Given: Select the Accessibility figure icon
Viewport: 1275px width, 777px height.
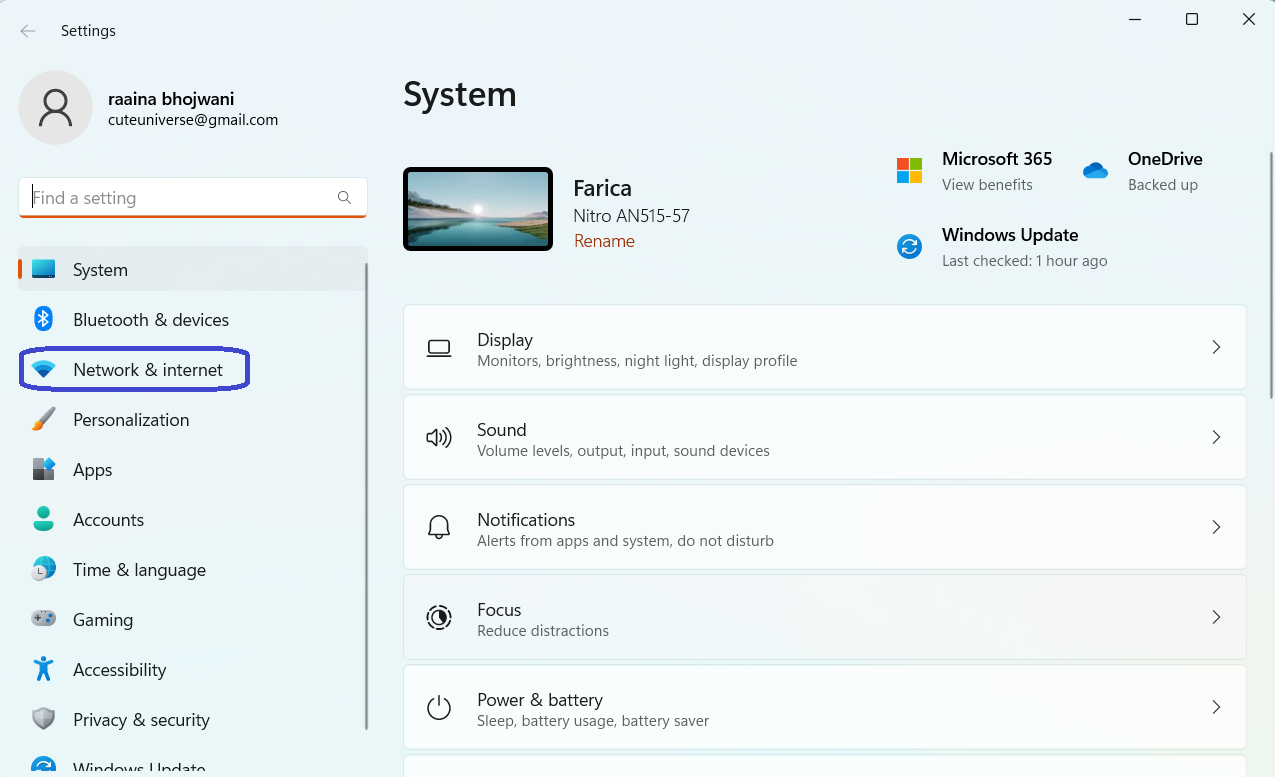Looking at the screenshot, I should [x=43, y=669].
